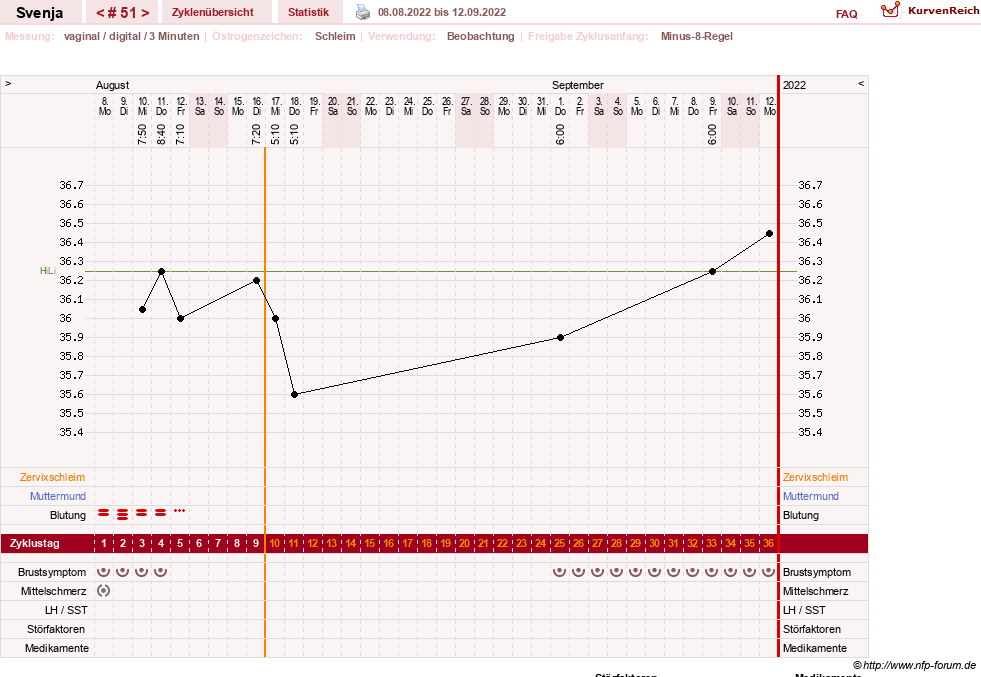Click breast symptom icon on cycle day 26

pos(579,571)
